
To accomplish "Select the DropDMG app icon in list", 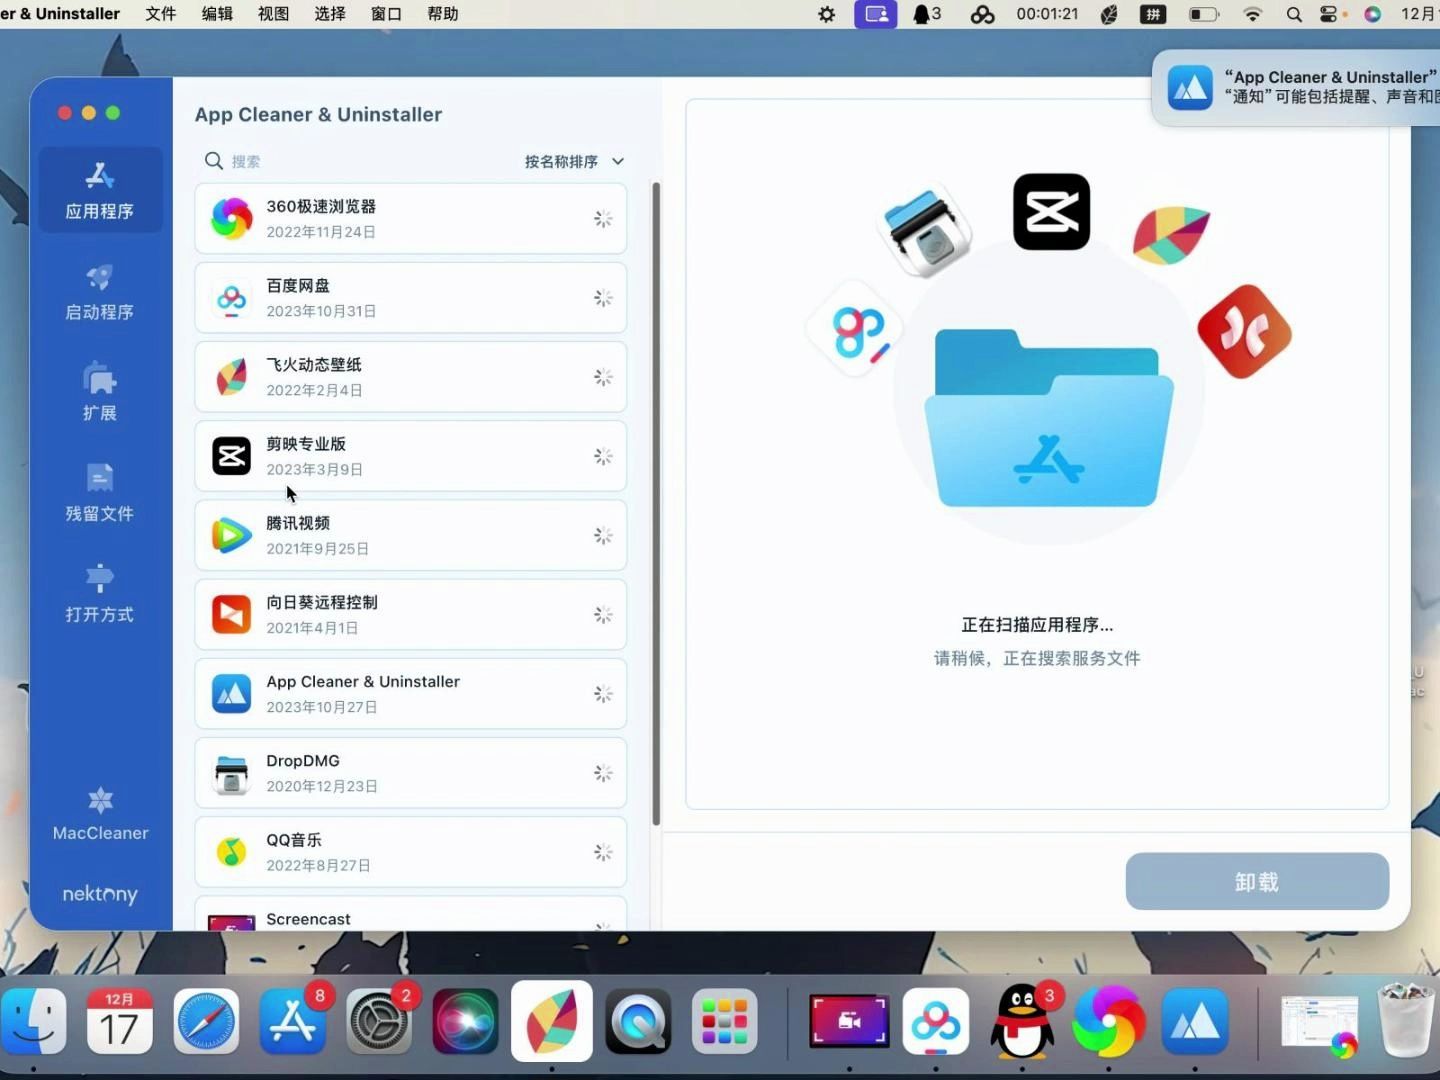I will pyautogui.click(x=231, y=773).
